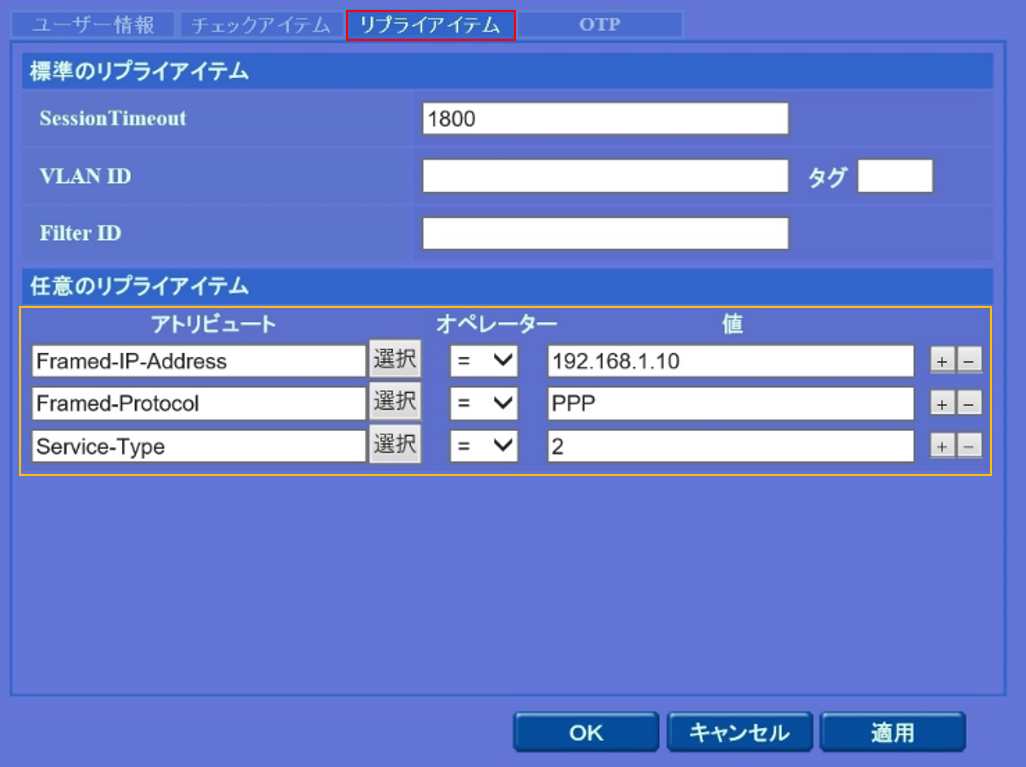The height and width of the screenshot is (767, 1026).
Task: Remove the Framed-Protocol row
Action: pyautogui.click(x=969, y=403)
